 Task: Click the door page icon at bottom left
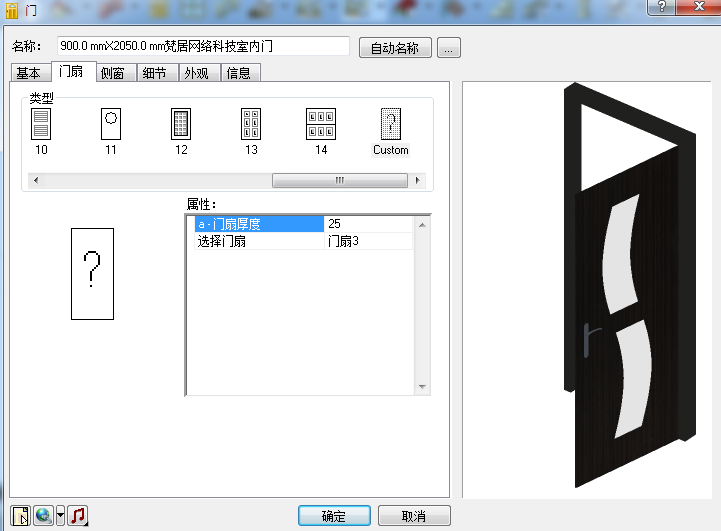pos(19,515)
